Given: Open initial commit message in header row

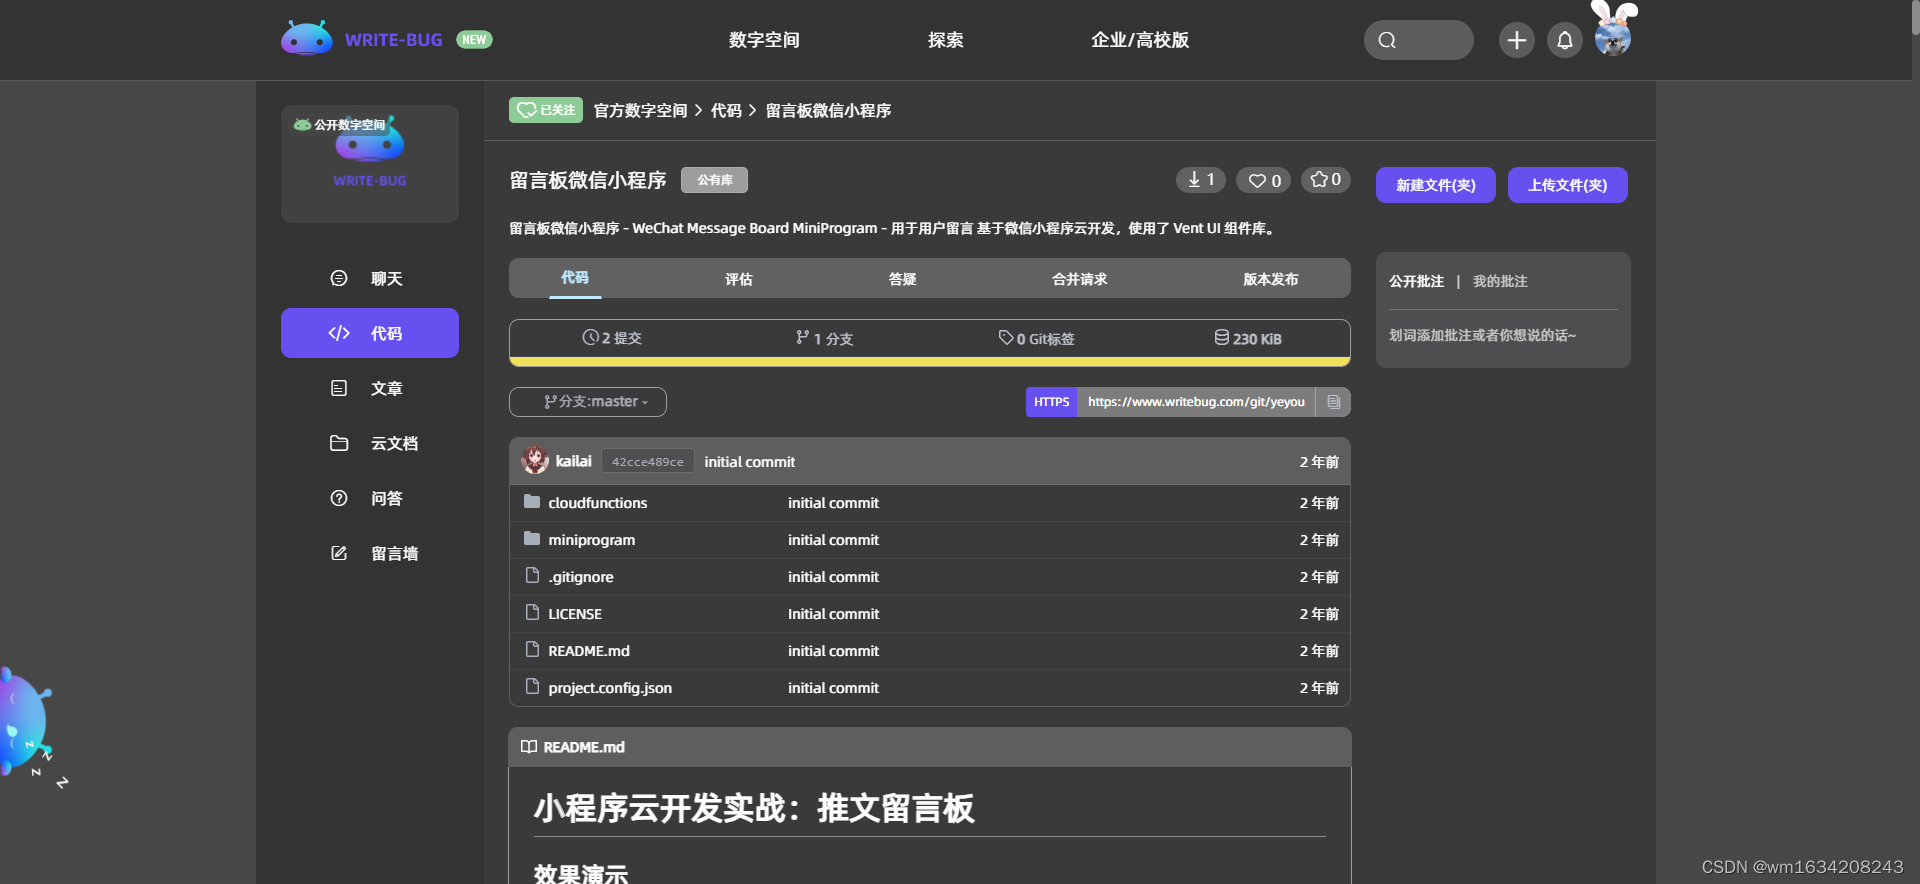Looking at the screenshot, I should (750, 462).
